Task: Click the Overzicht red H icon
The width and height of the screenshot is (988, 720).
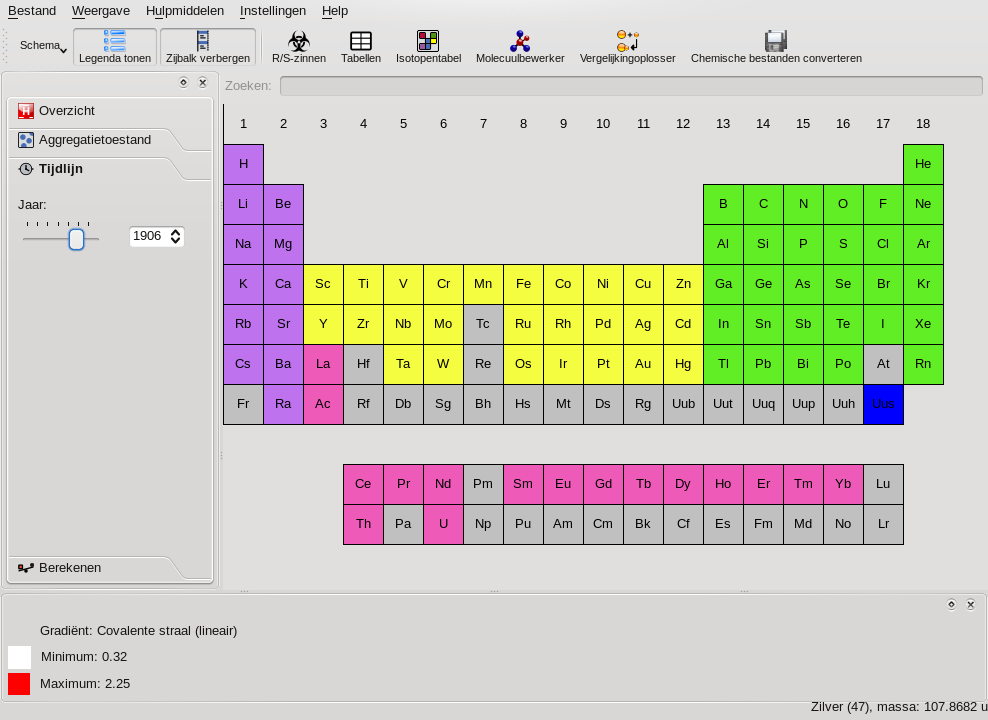Action: click(x=26, y=111)
